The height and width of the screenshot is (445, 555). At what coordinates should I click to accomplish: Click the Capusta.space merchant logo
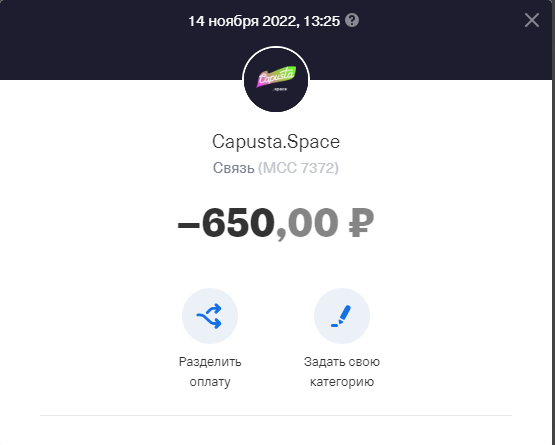276,79
